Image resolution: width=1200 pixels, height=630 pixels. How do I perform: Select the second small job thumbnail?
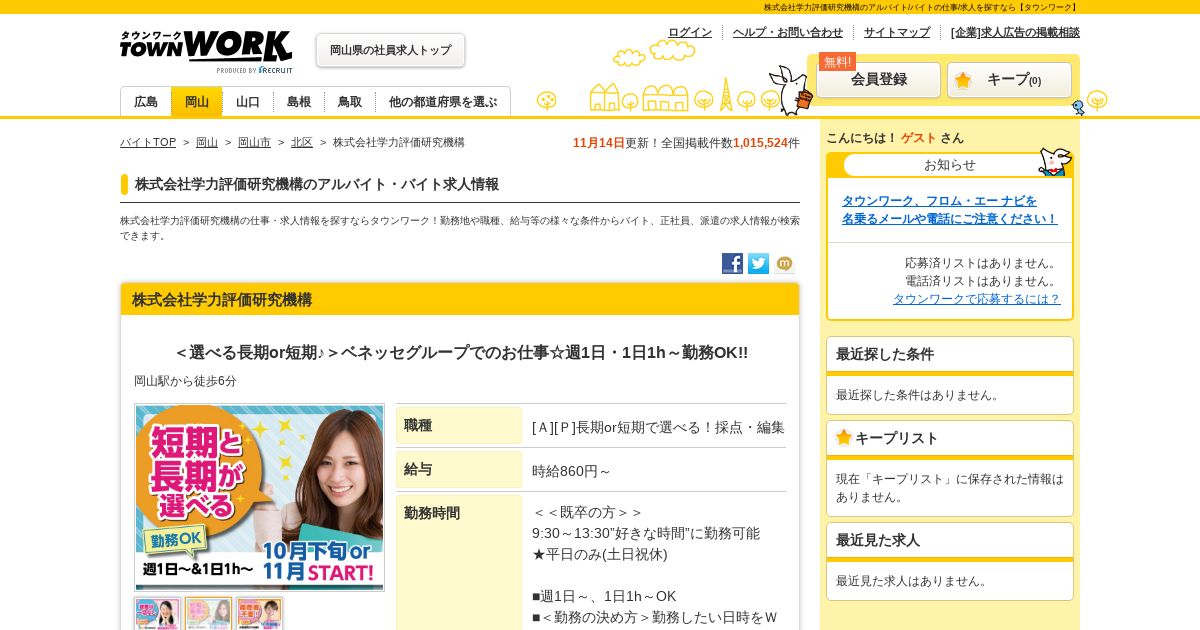(x=209, y=614)
